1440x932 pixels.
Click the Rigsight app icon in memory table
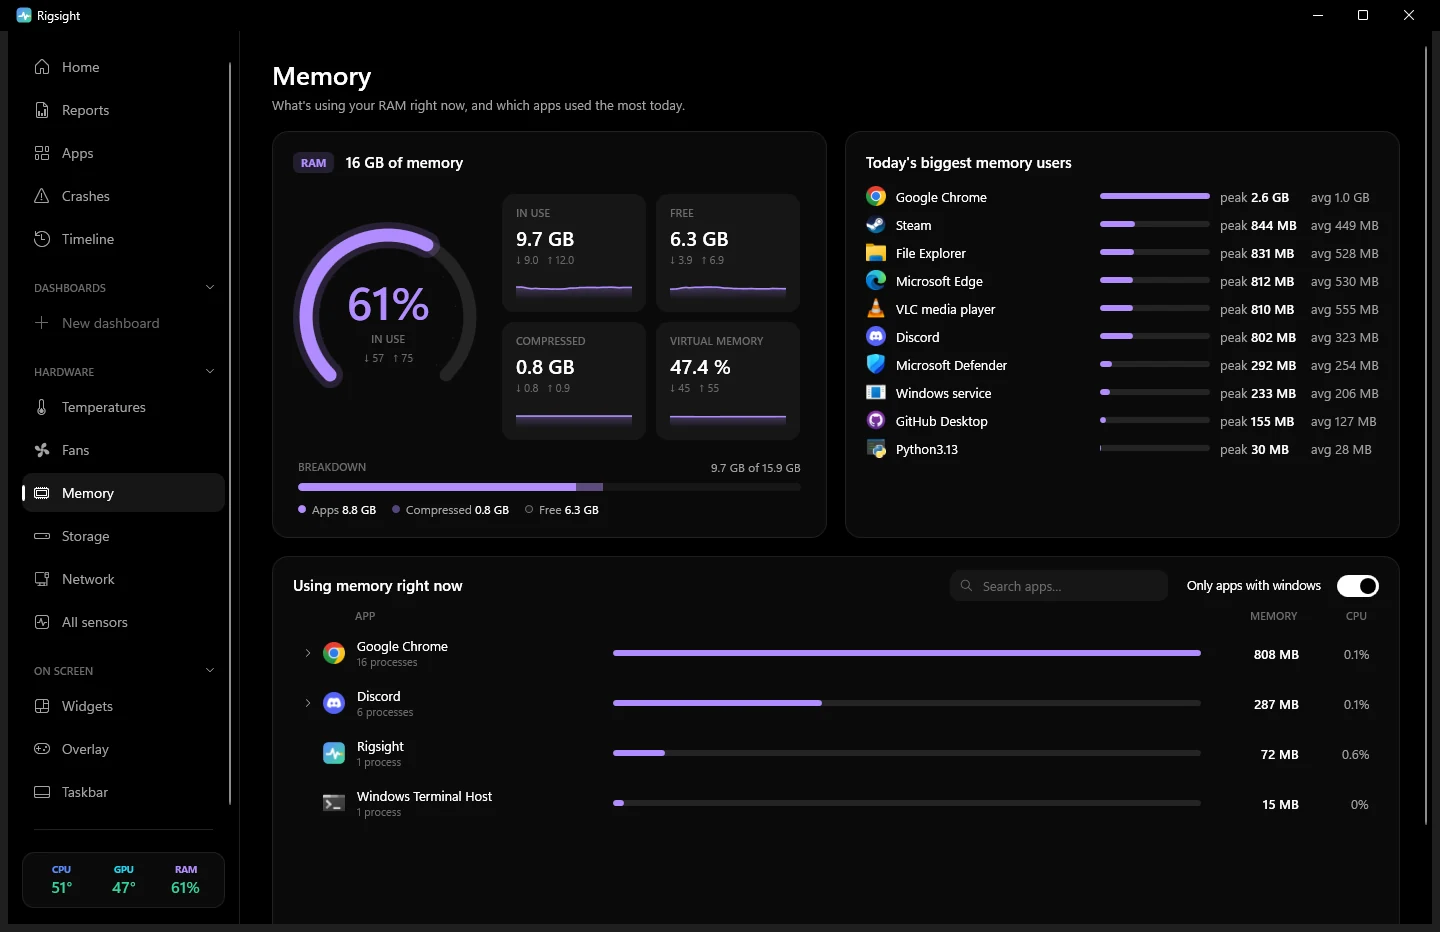334,754
